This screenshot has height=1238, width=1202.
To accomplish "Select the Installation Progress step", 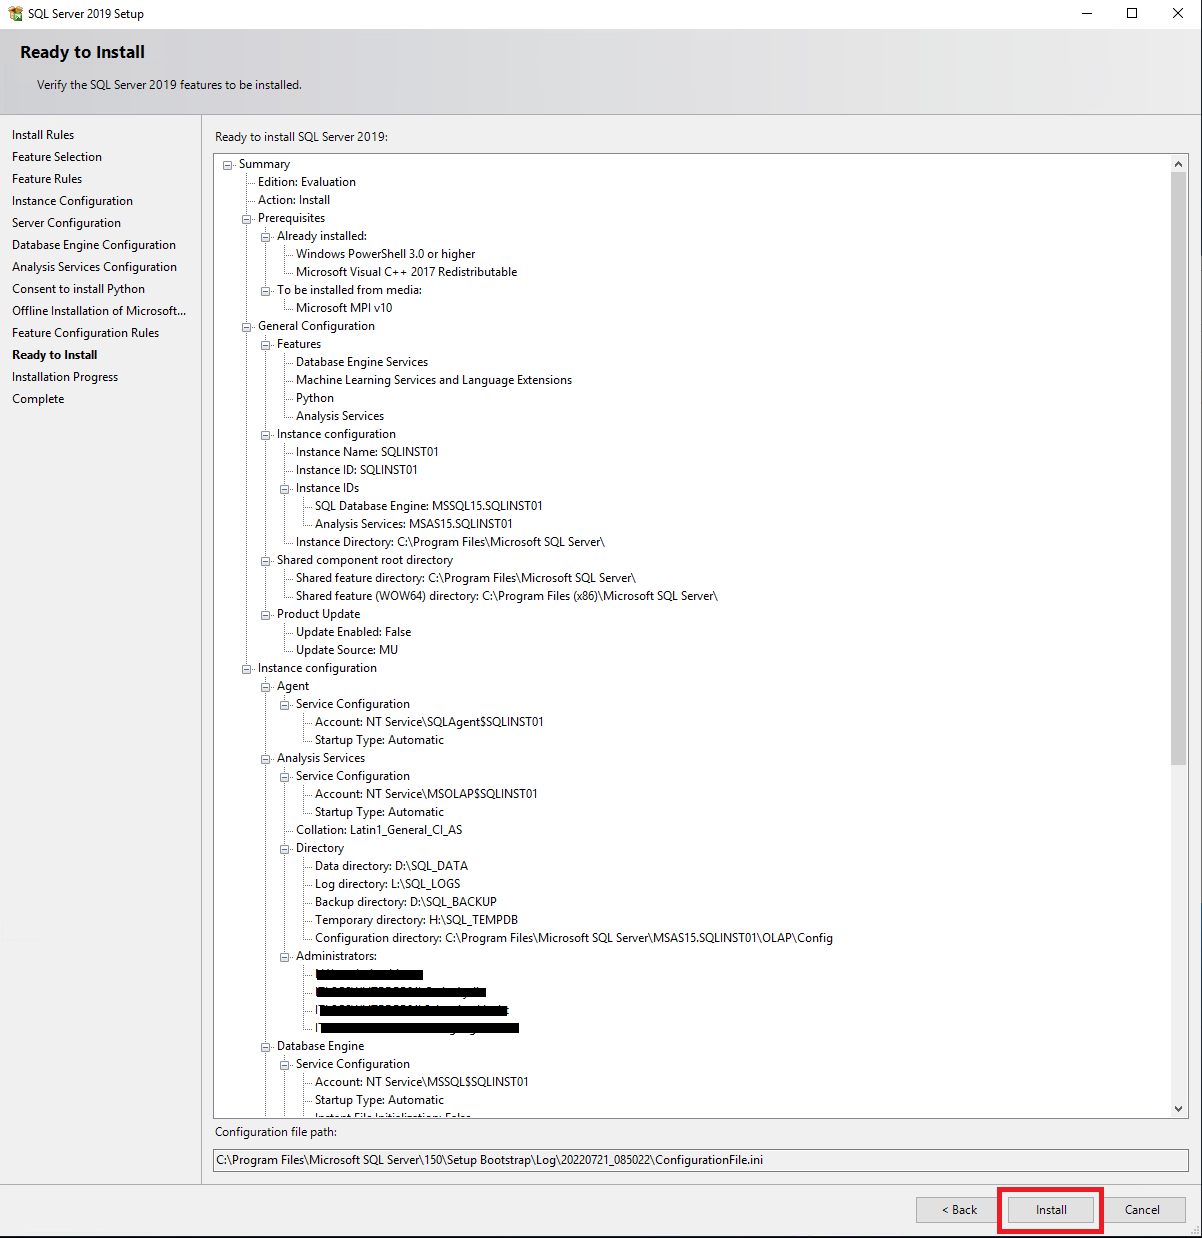I will click(65, 377).
